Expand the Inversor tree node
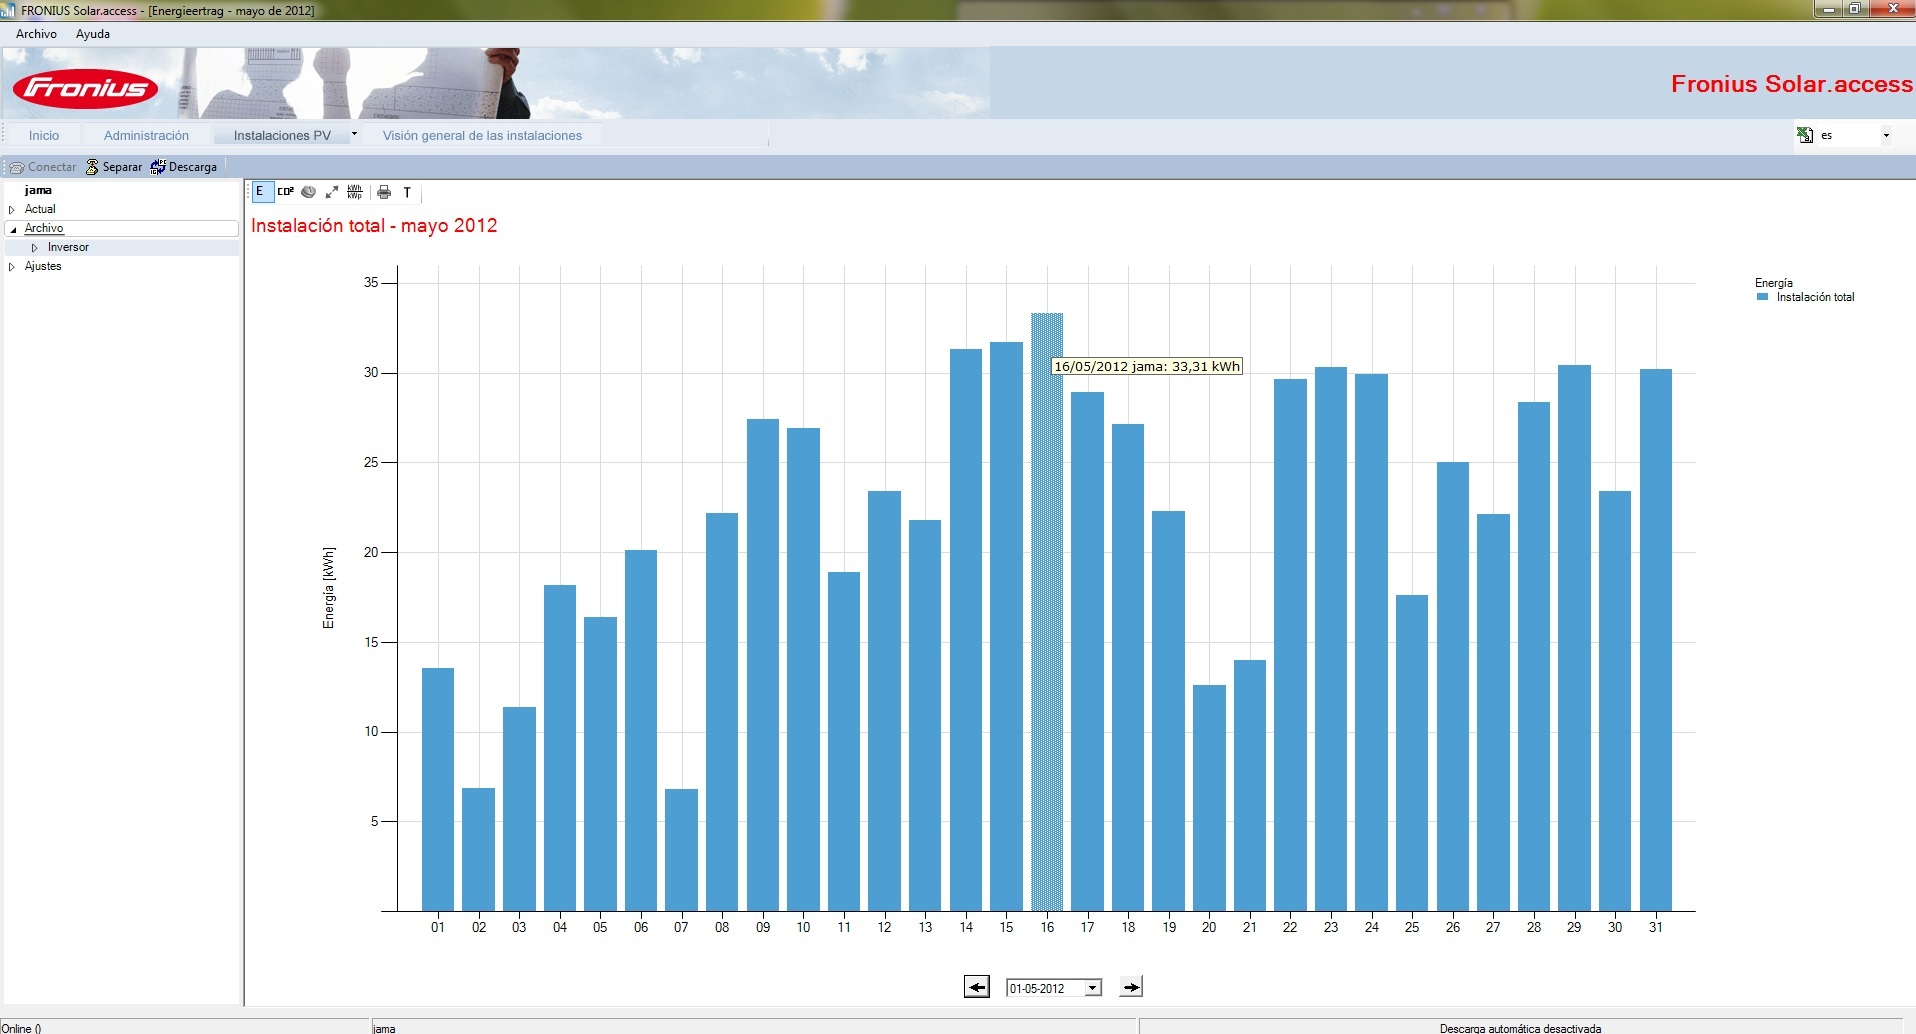The image size is (1916, 1034). coord(34,247)
